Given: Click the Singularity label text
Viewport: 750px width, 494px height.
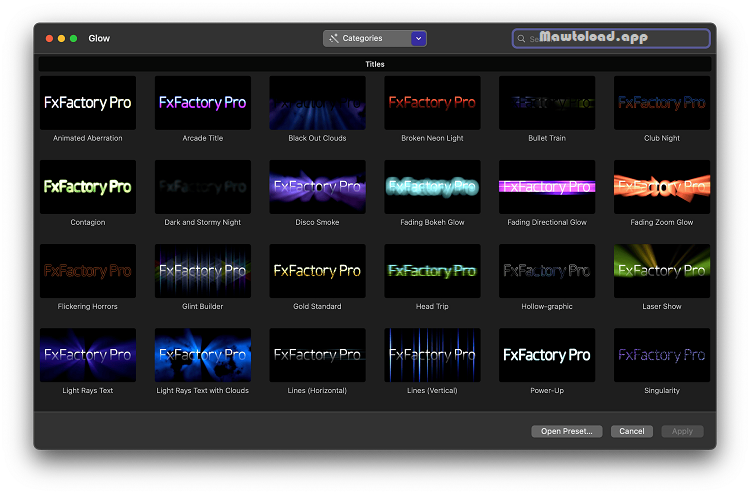Looking at the screenshot, I should pos(662,391).
